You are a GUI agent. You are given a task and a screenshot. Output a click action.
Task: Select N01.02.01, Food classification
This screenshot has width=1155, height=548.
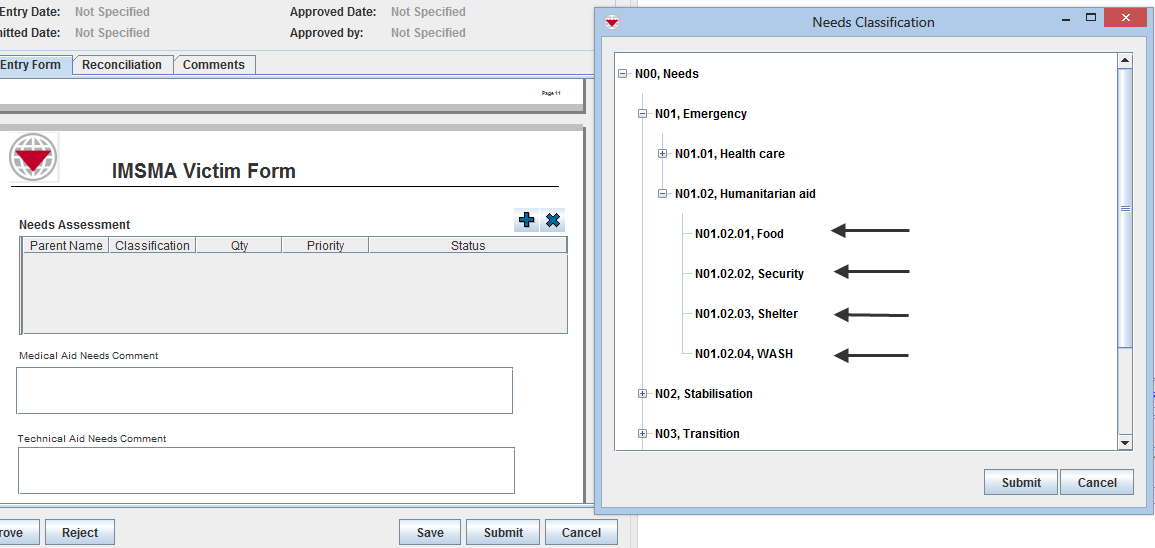pyautogui.click(x=739, y=234)
